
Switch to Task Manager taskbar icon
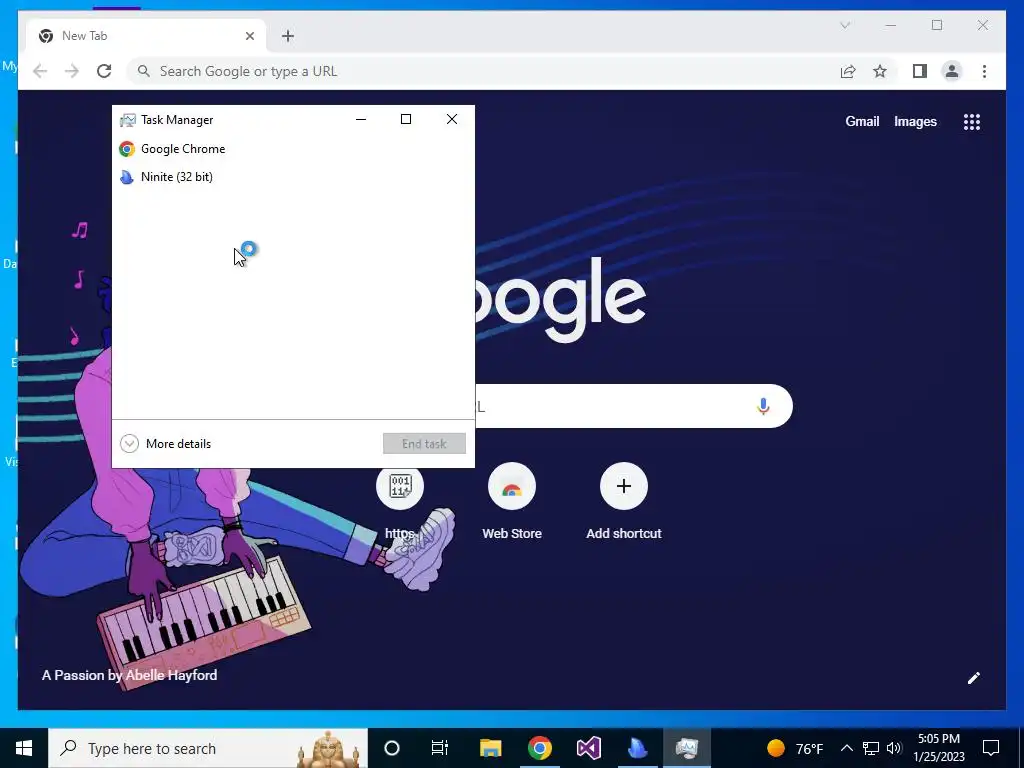pos(687,748)
